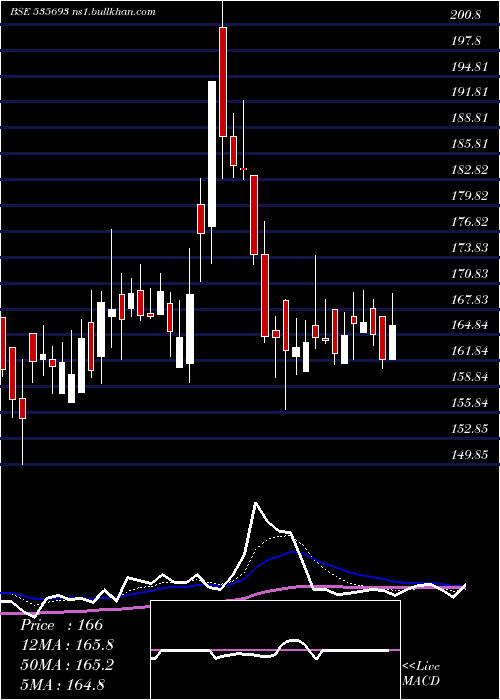
Task: Click the 185.81 price axis label
Action: click(x=468, y=144)
